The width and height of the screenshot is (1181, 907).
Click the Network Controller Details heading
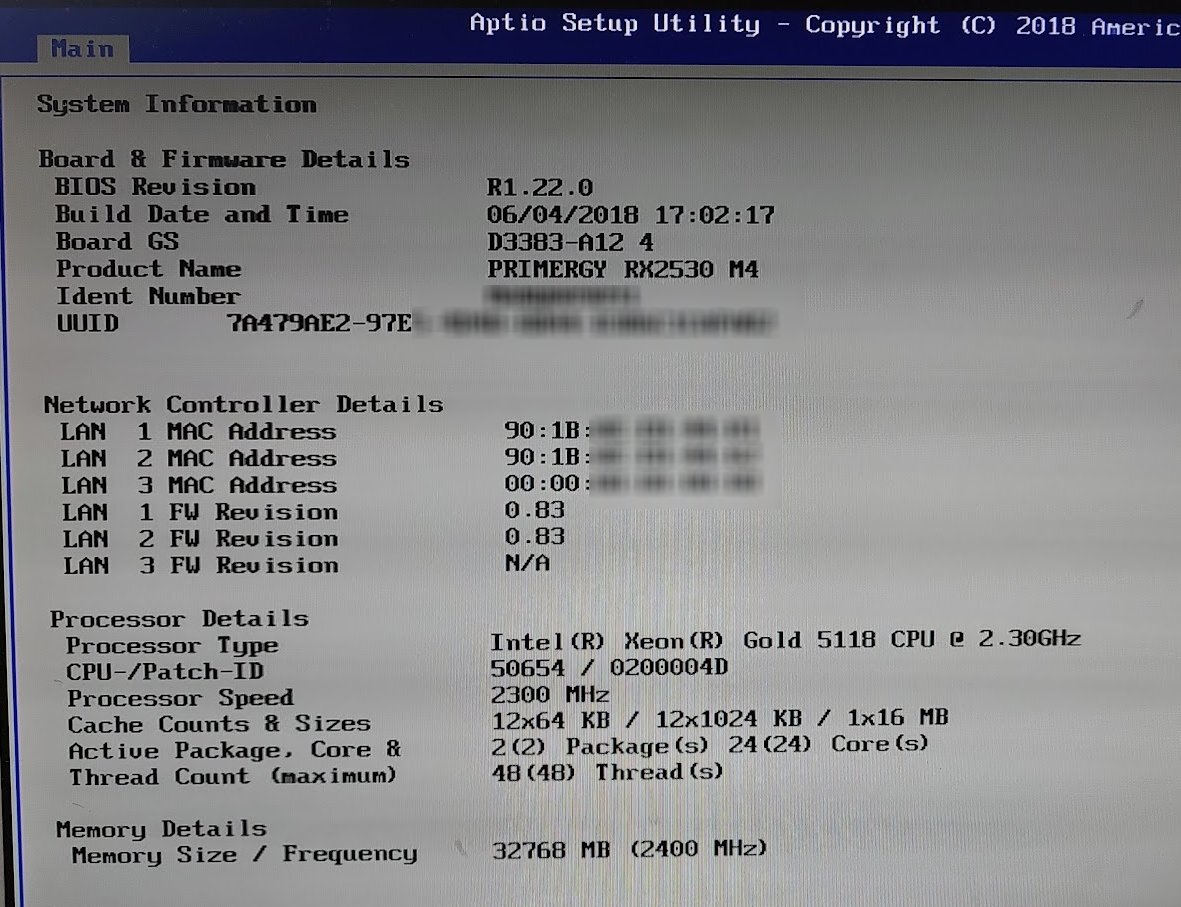244,405
